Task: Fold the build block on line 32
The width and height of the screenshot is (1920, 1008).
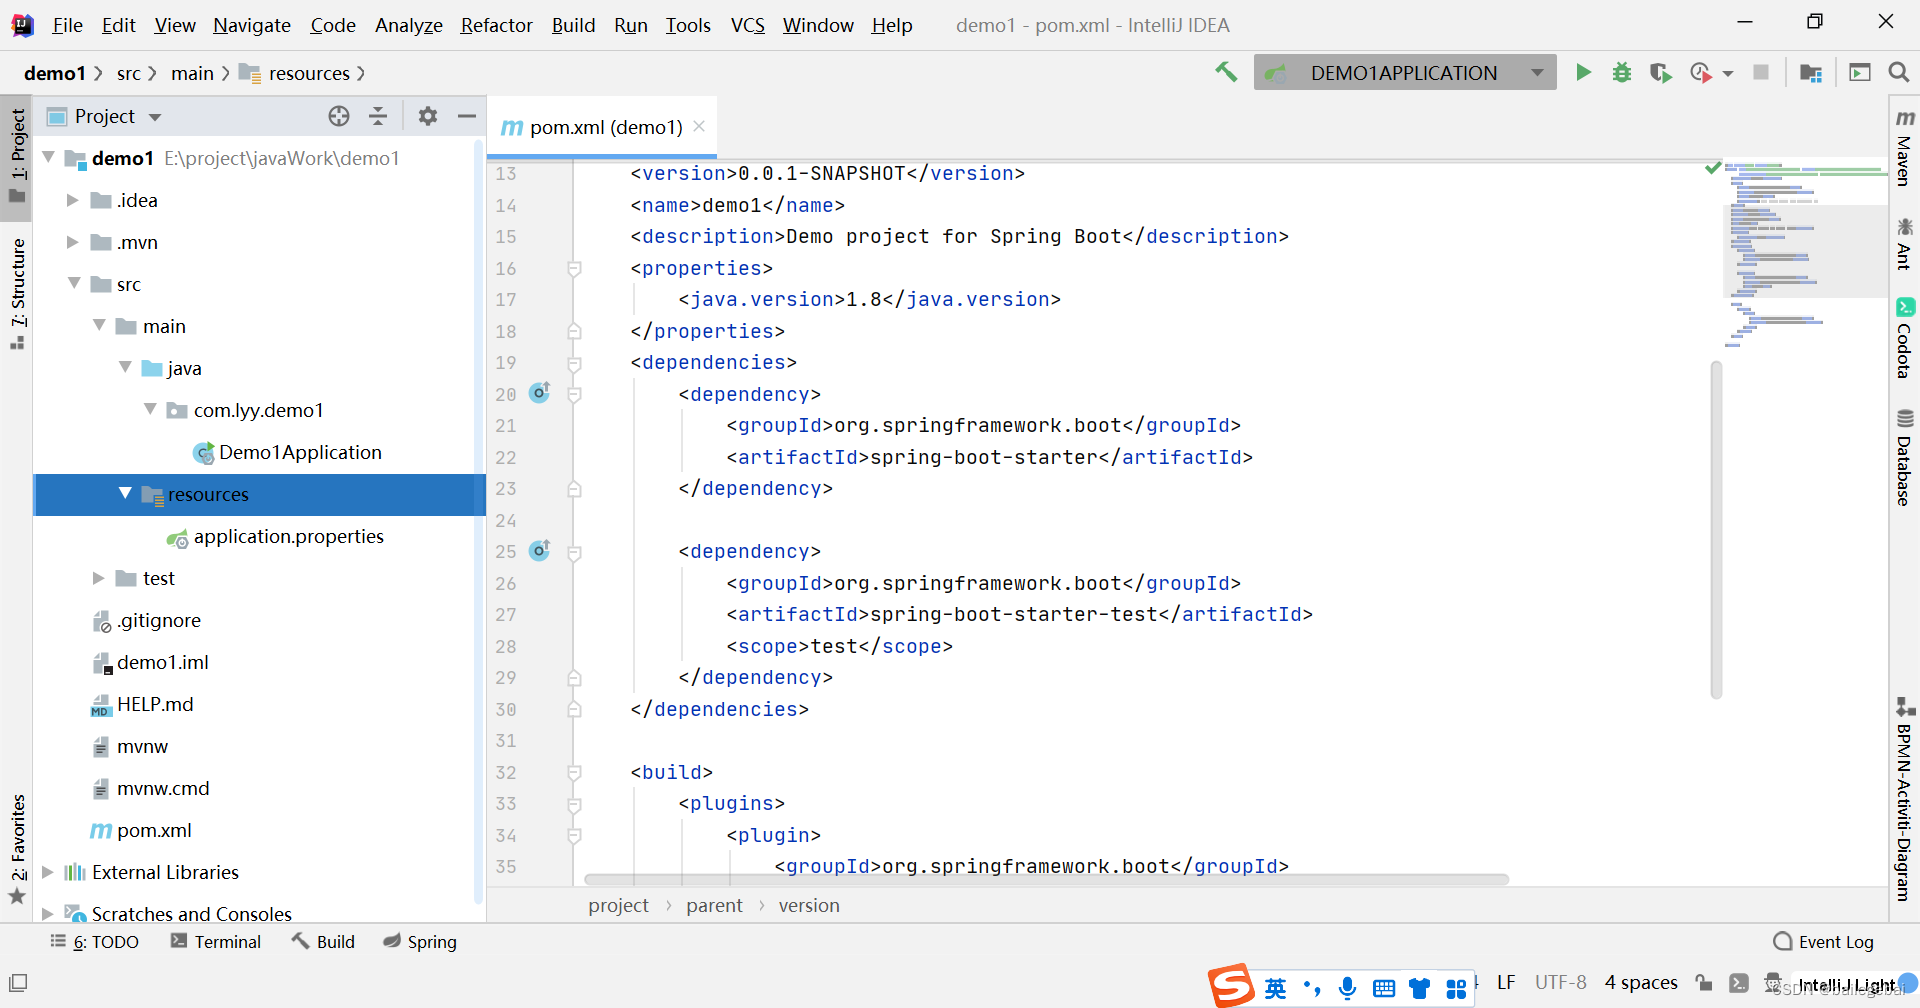Action: 574,772
